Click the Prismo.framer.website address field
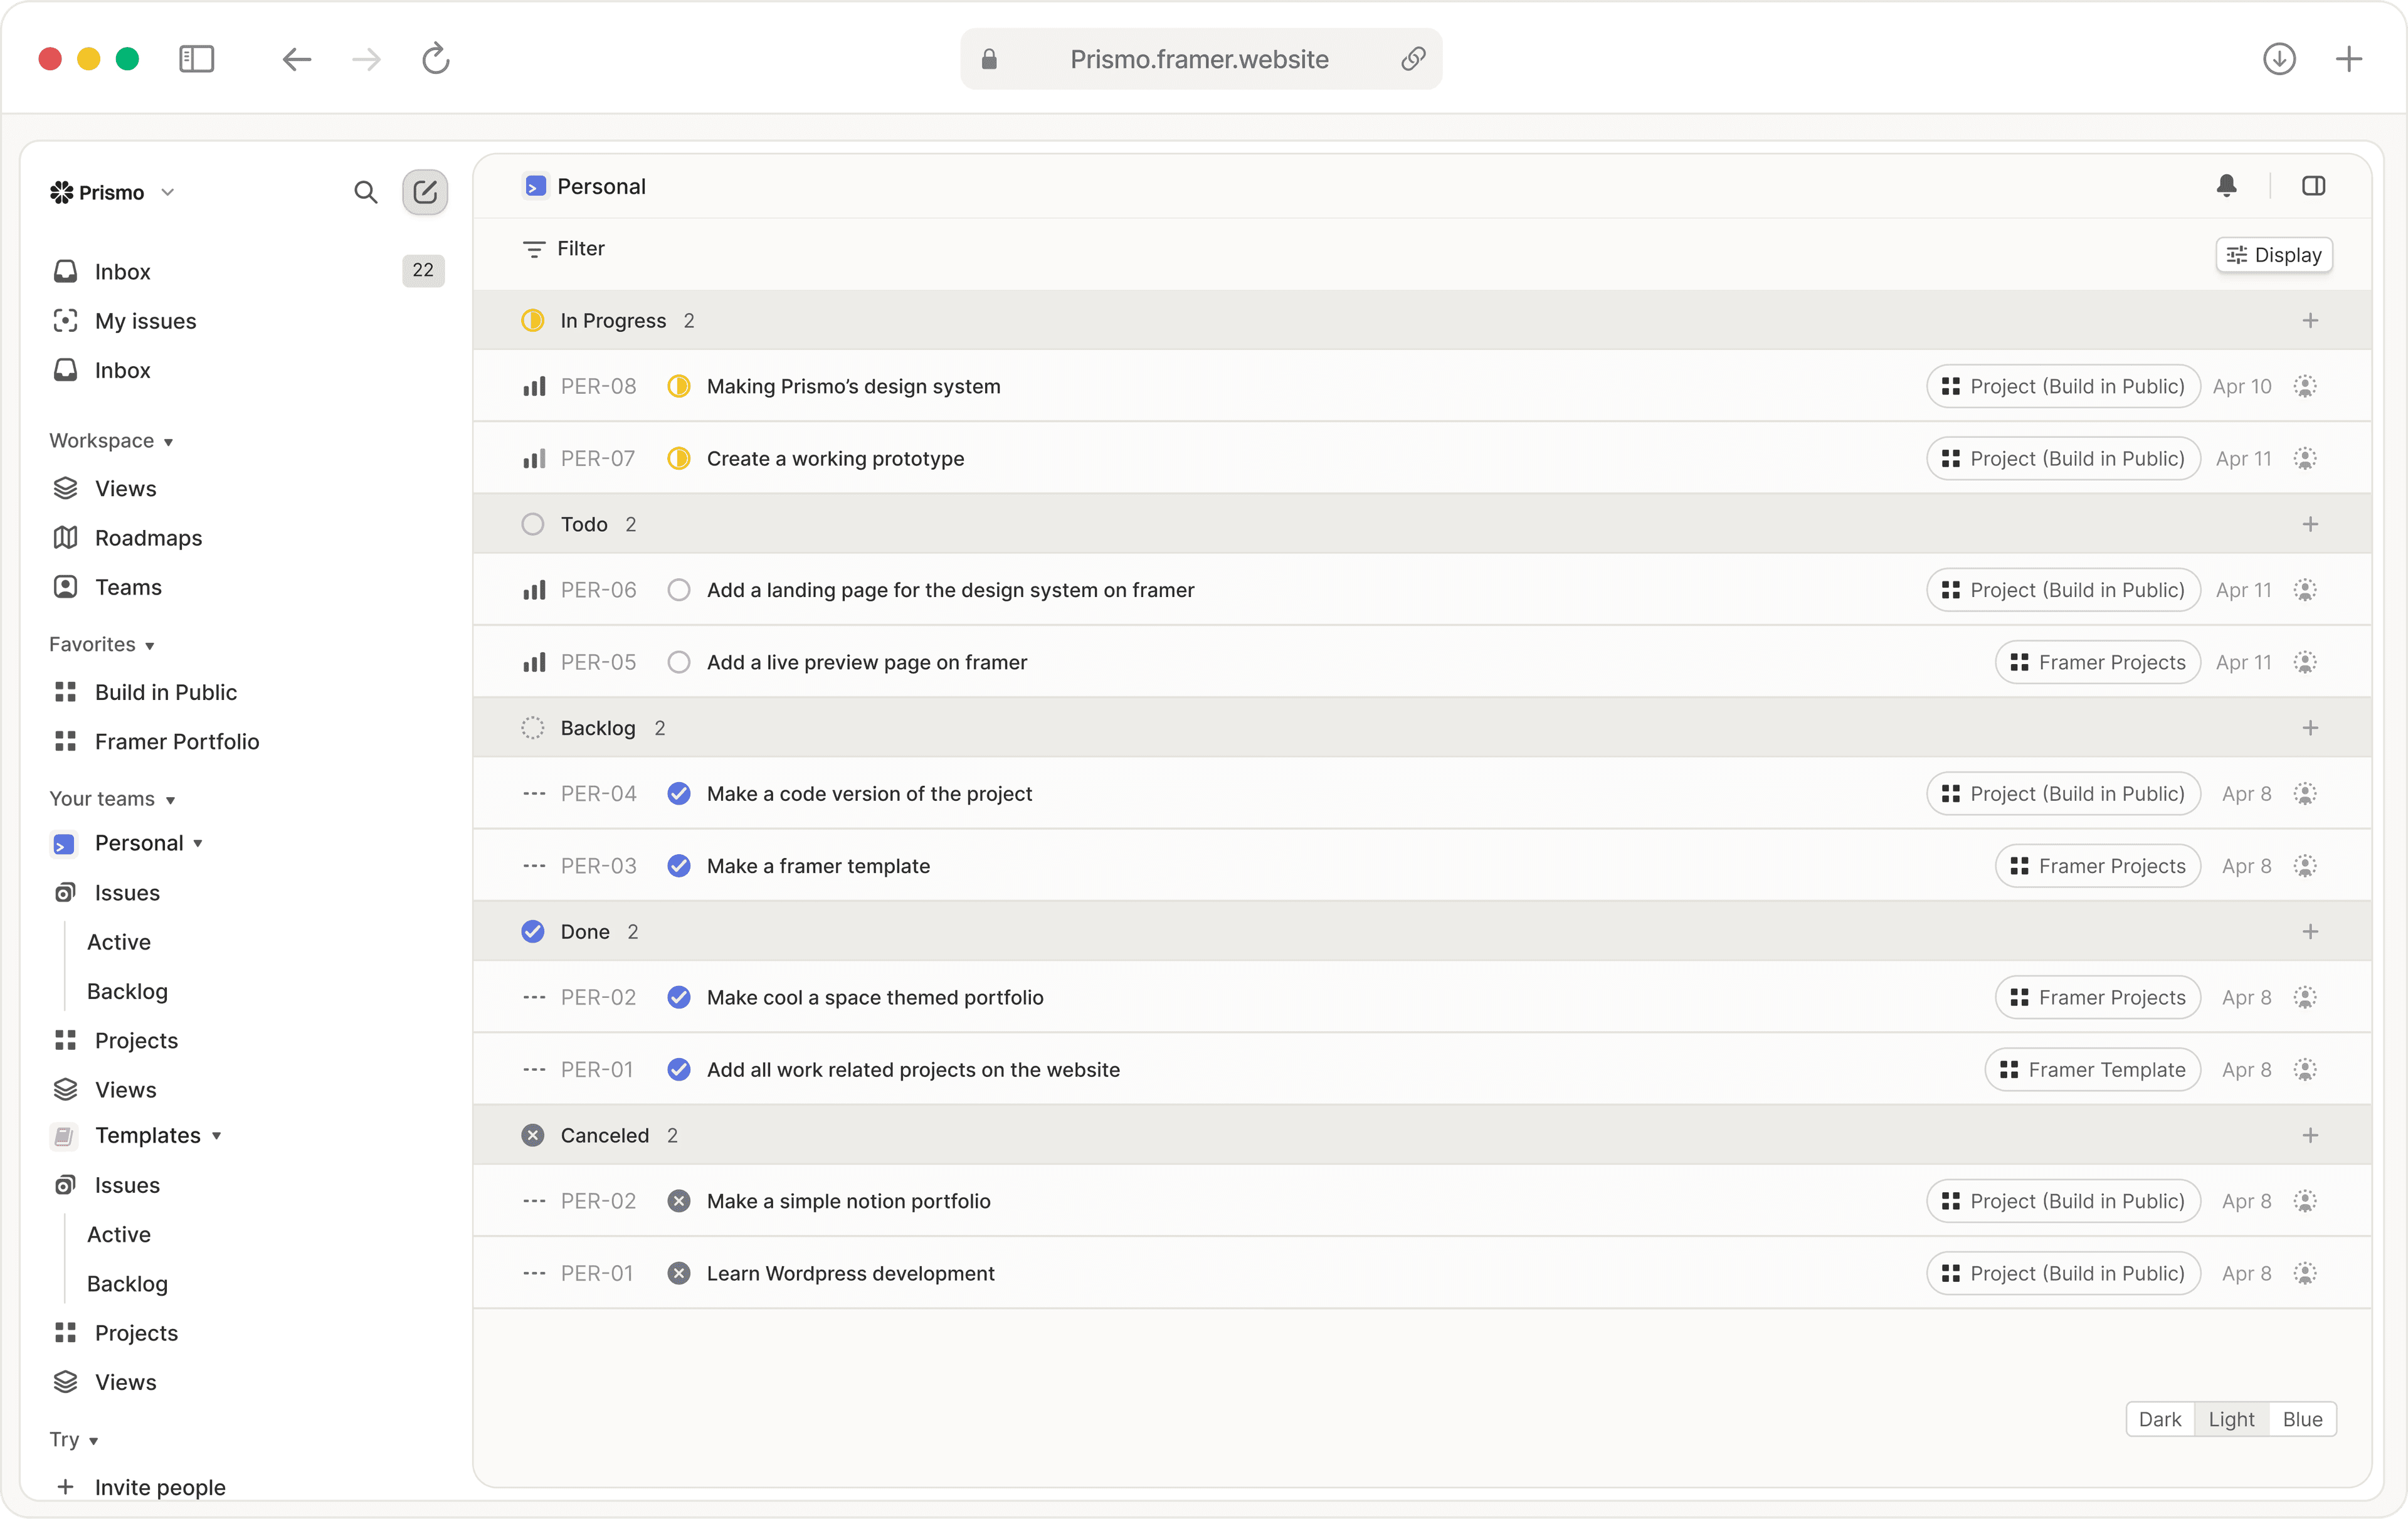The height and width of the screenshot is (1519, 2408). (x=1199, y=59)
